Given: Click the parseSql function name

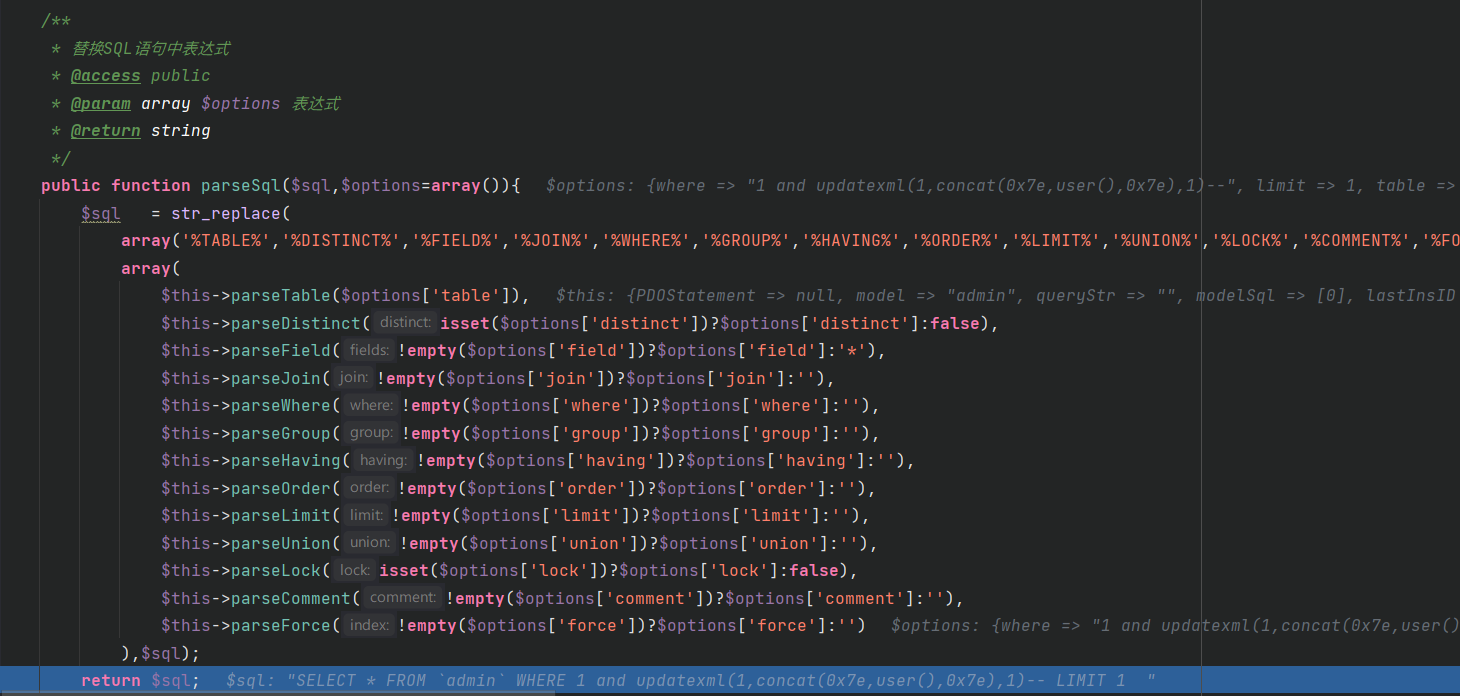Looking at the screenshot, I should tap(241, 186).
